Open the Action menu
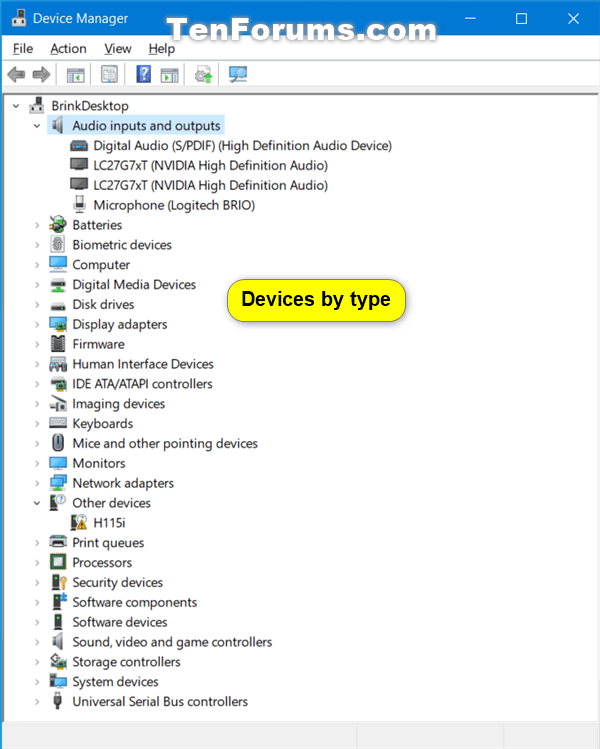This screenshot has height=749, width=600. pos(68,49)
